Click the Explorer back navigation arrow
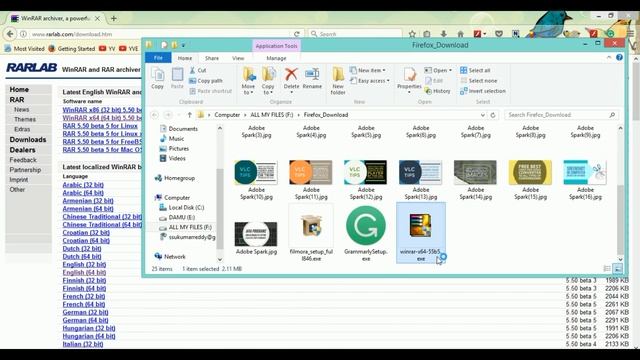The image size is (640, 360). click(155, 115)
